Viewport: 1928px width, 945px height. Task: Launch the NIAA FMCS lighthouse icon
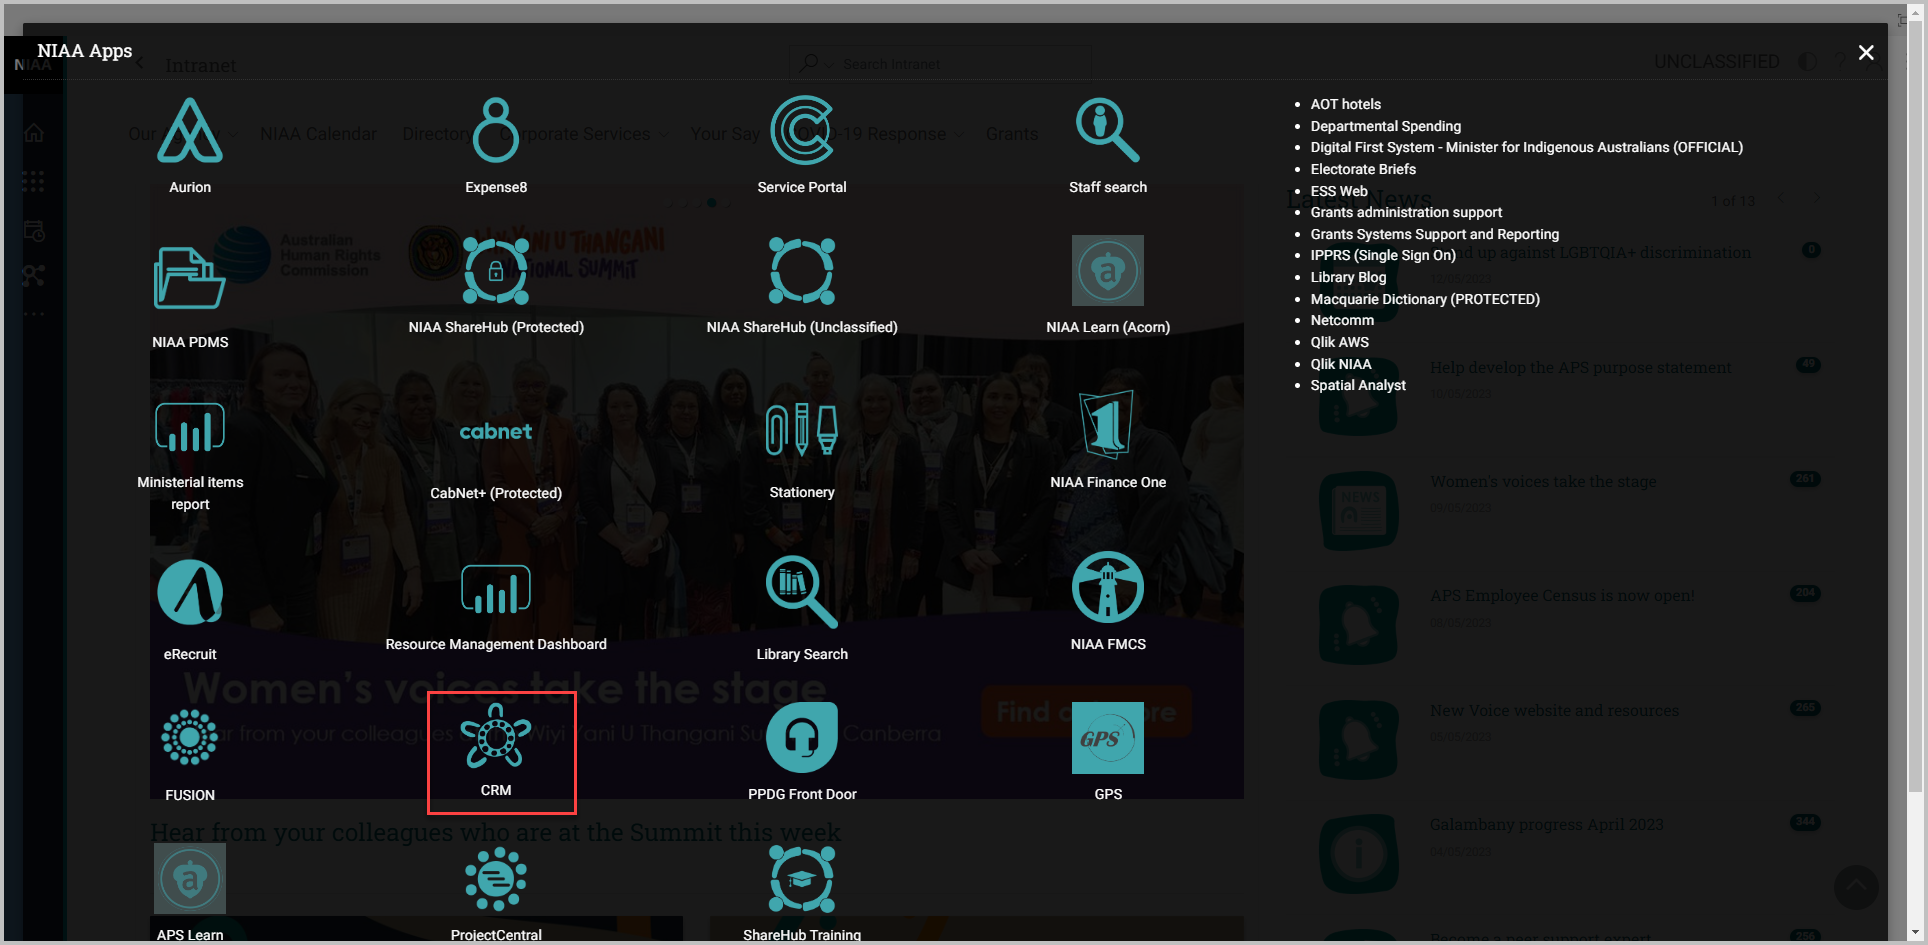(x=1108, y=587)
